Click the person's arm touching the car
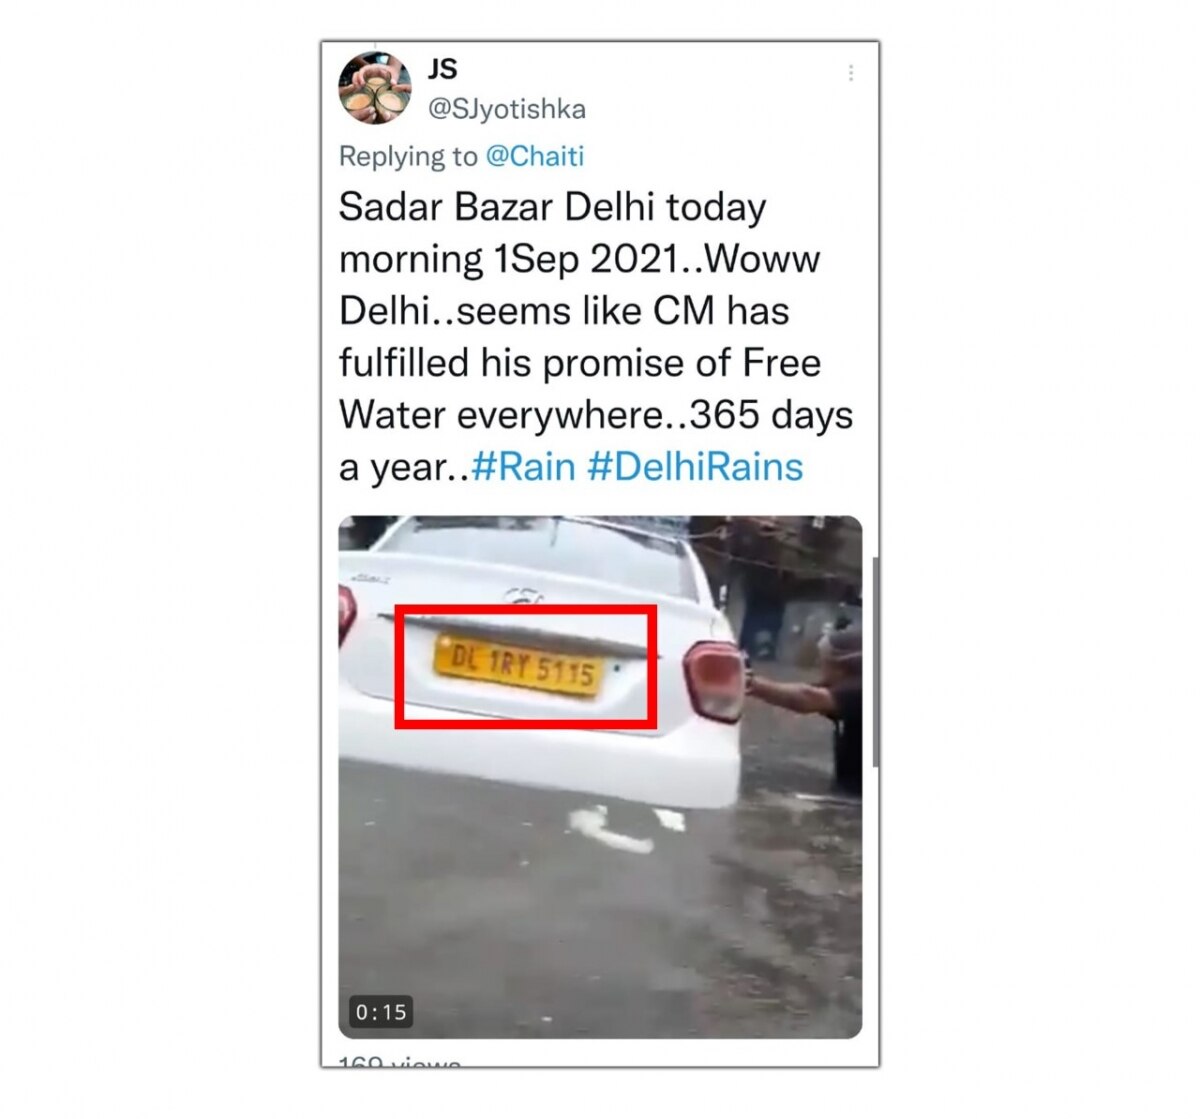 [790, 692]
